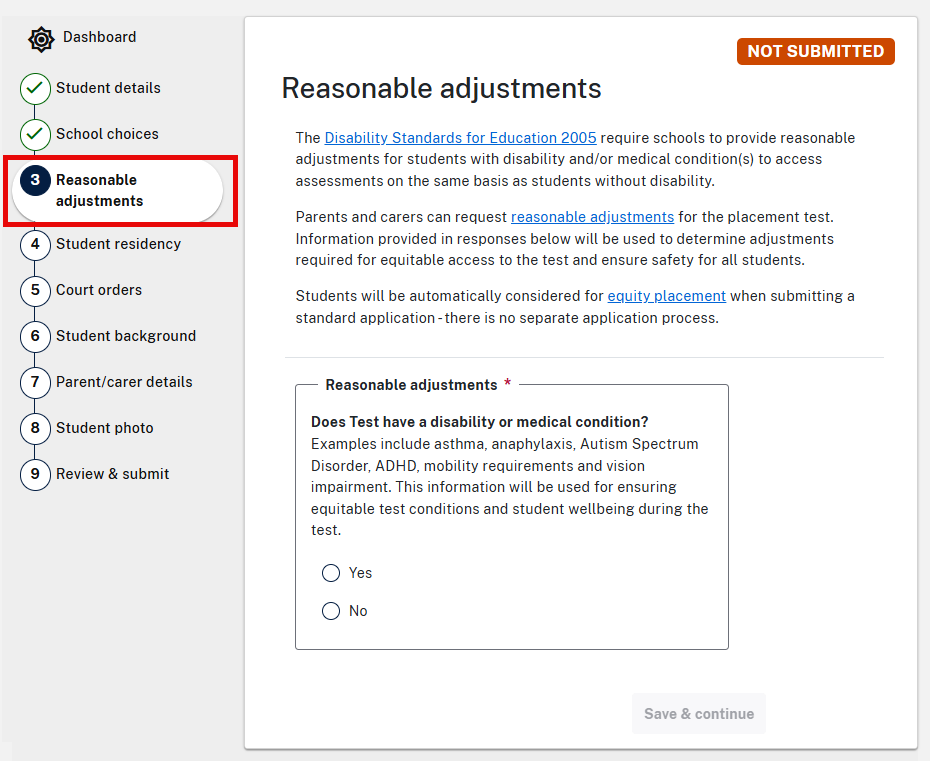Follow the reasonable adjustments hyperlink
Screen dimensions: 930x761
click(x=593, y=217)
